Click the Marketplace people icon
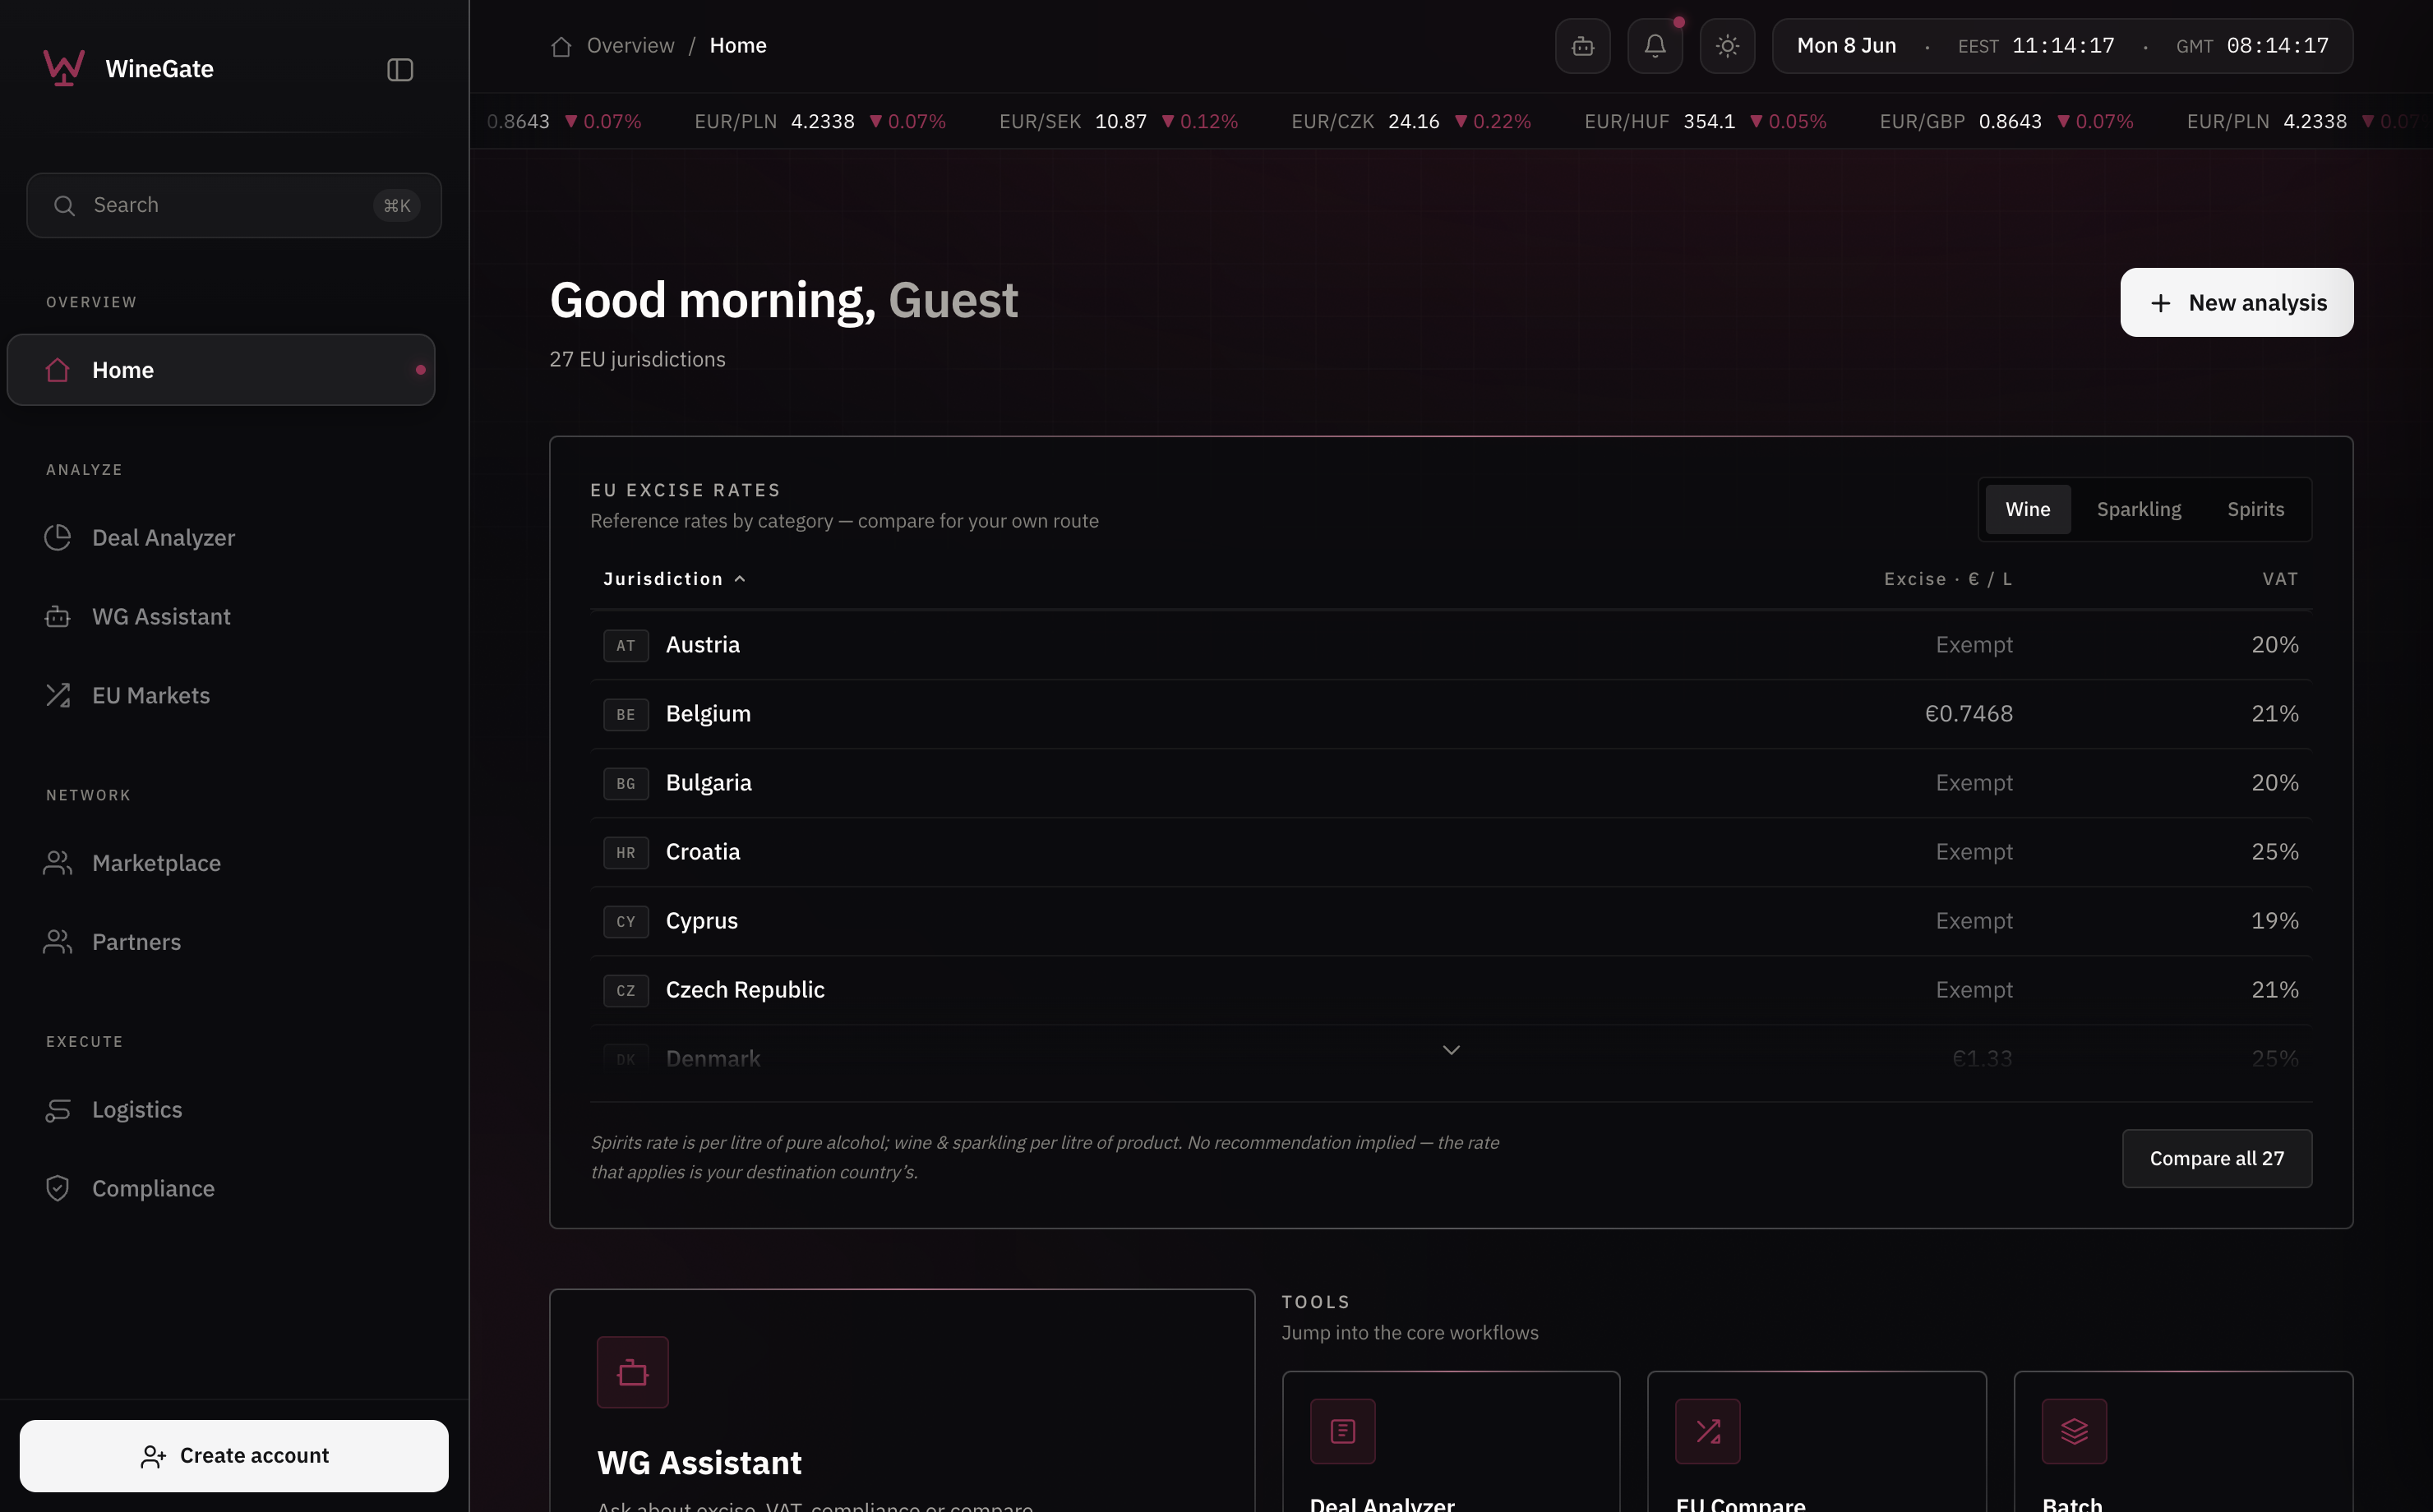 [x=58, y=862]
